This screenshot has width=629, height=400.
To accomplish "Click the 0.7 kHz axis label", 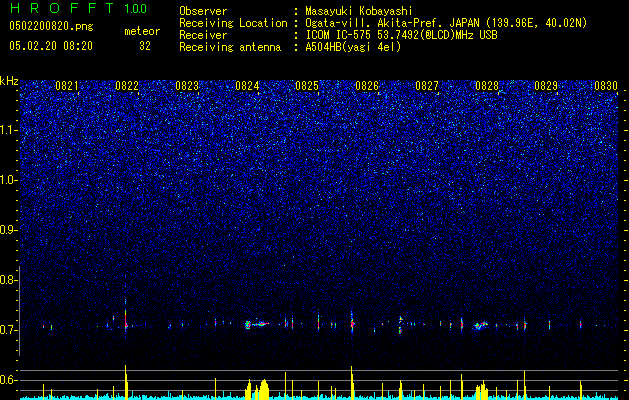I will 9,330.
